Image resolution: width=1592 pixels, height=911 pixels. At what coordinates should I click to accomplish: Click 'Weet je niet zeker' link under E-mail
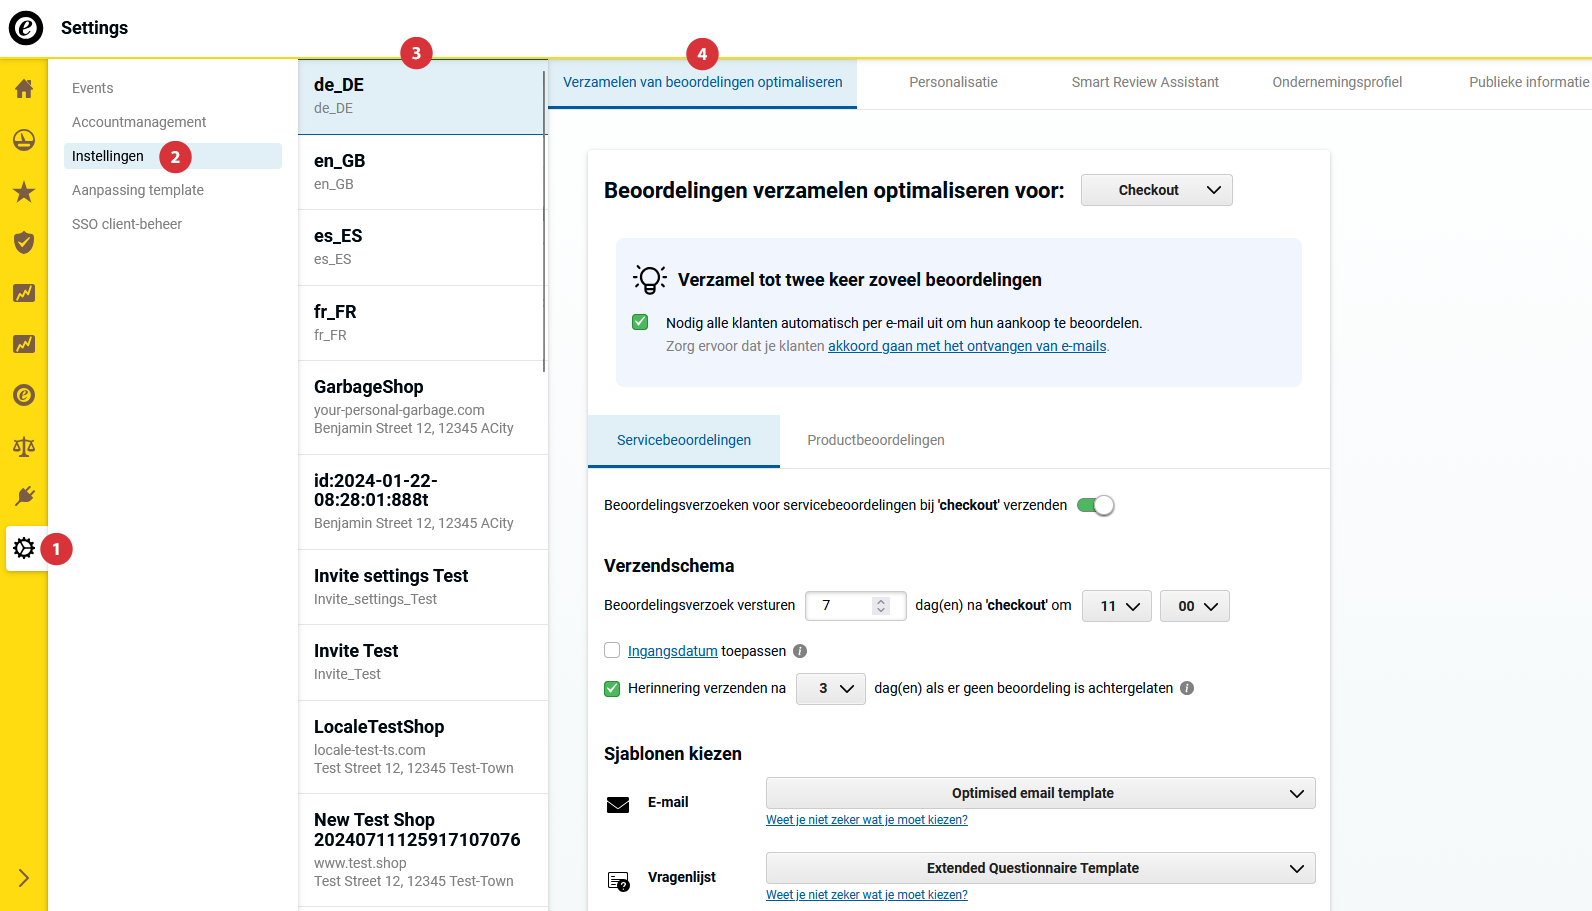pyautogui.click(x=867, y=820)
